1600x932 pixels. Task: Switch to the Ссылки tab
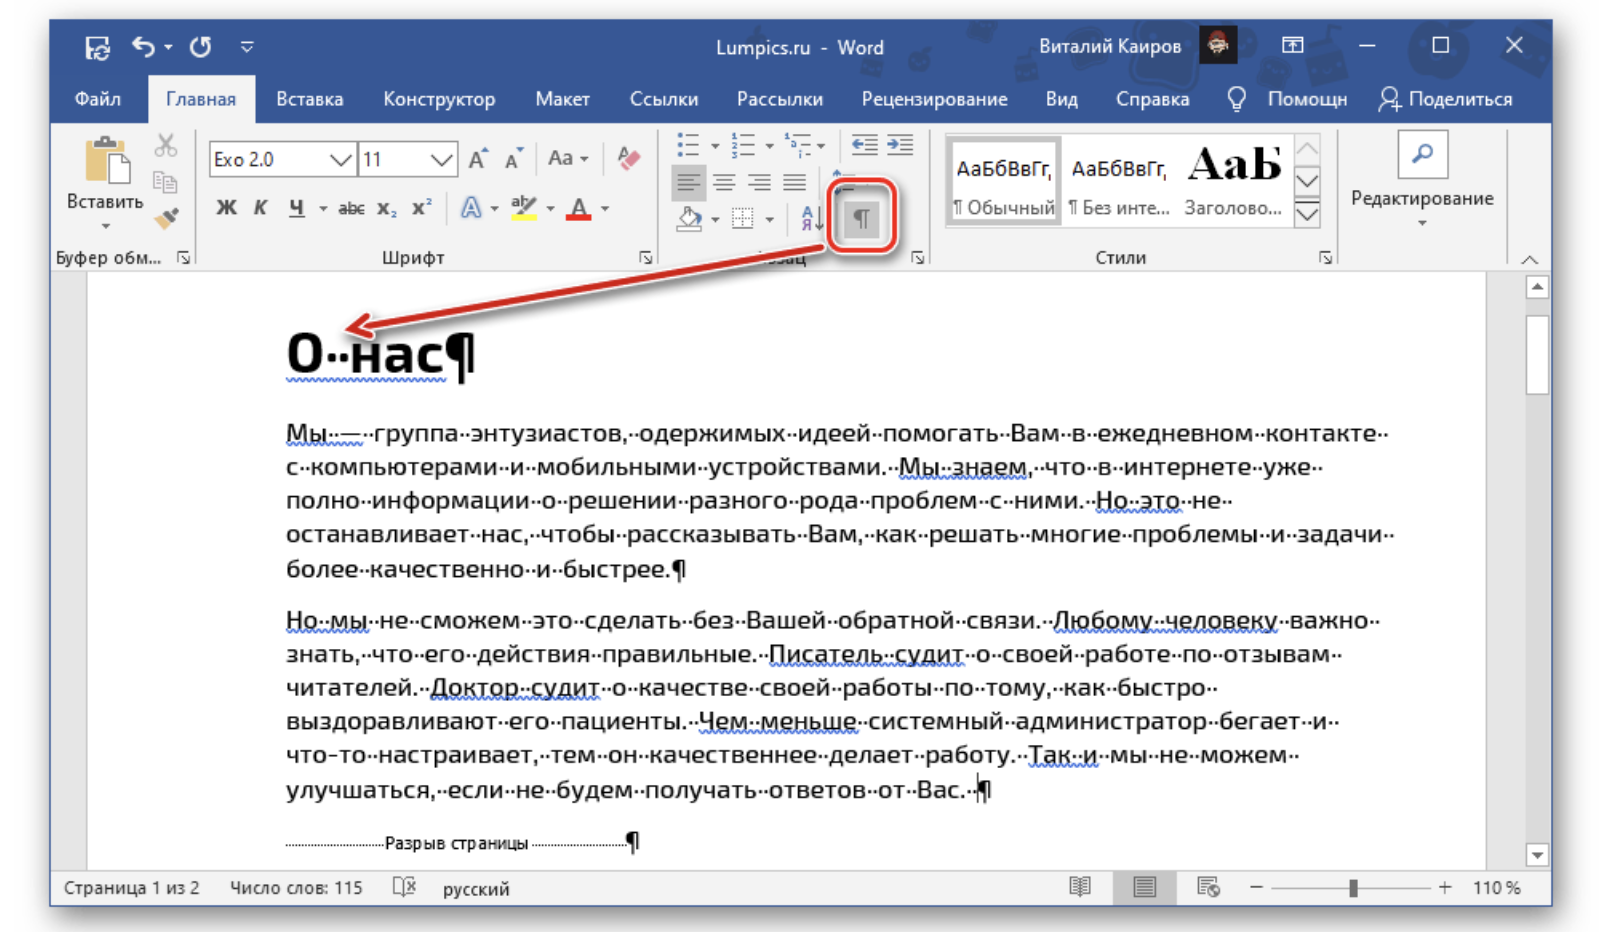[664, 99]
